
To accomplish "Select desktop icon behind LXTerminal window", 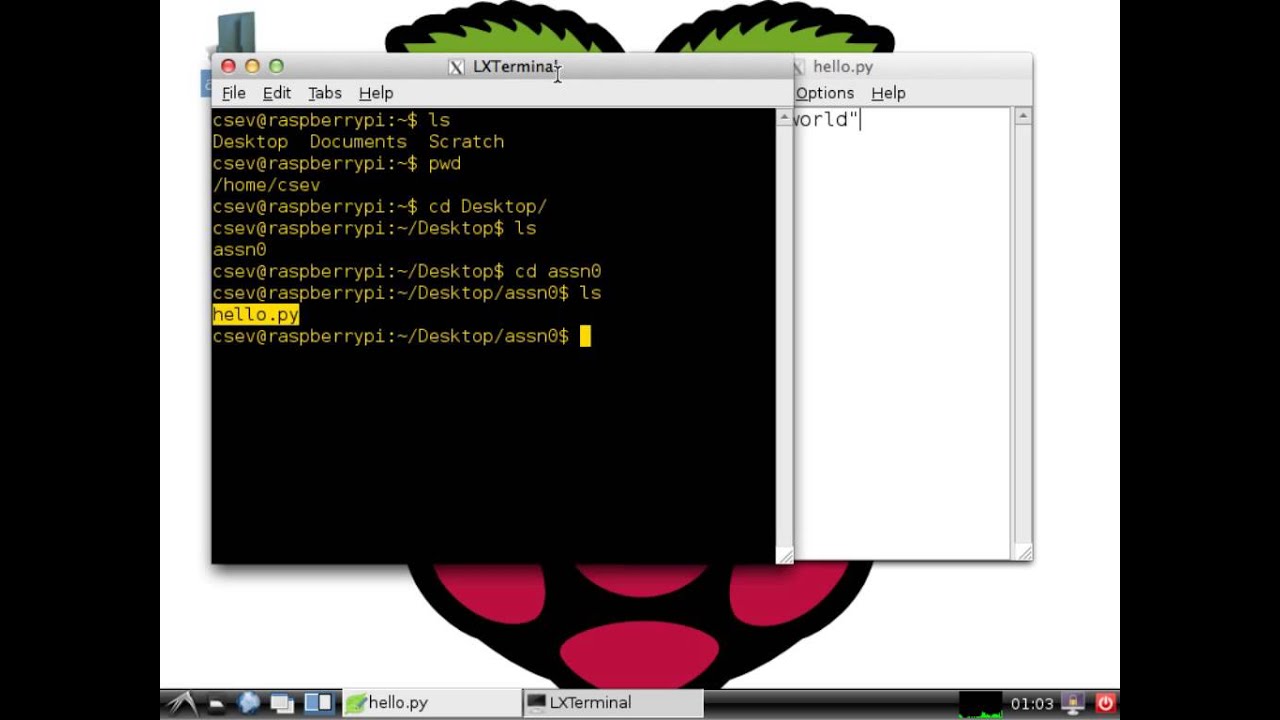I will click(x=234, y=32).
